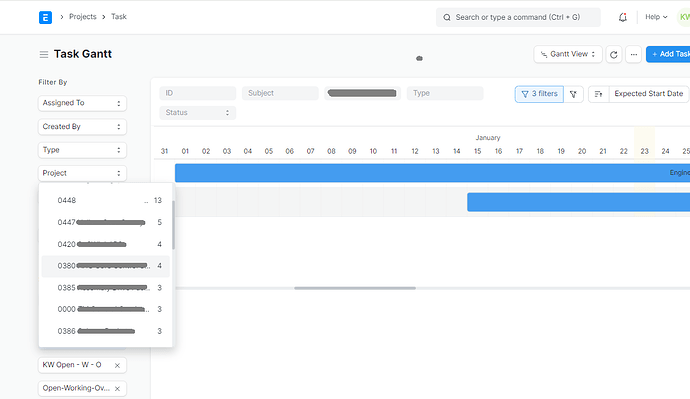Image resolution: width=690 pixels, height=399 pixels.
Task: Go to Projects in the breadcrumb
Action: click(83, 17)
